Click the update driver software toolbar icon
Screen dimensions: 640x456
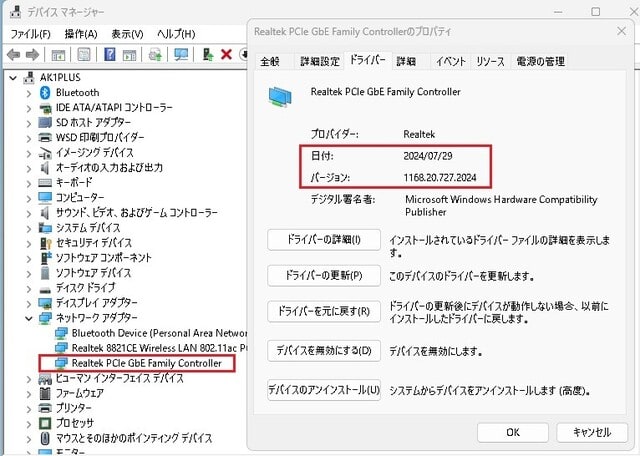pos(155,54)
